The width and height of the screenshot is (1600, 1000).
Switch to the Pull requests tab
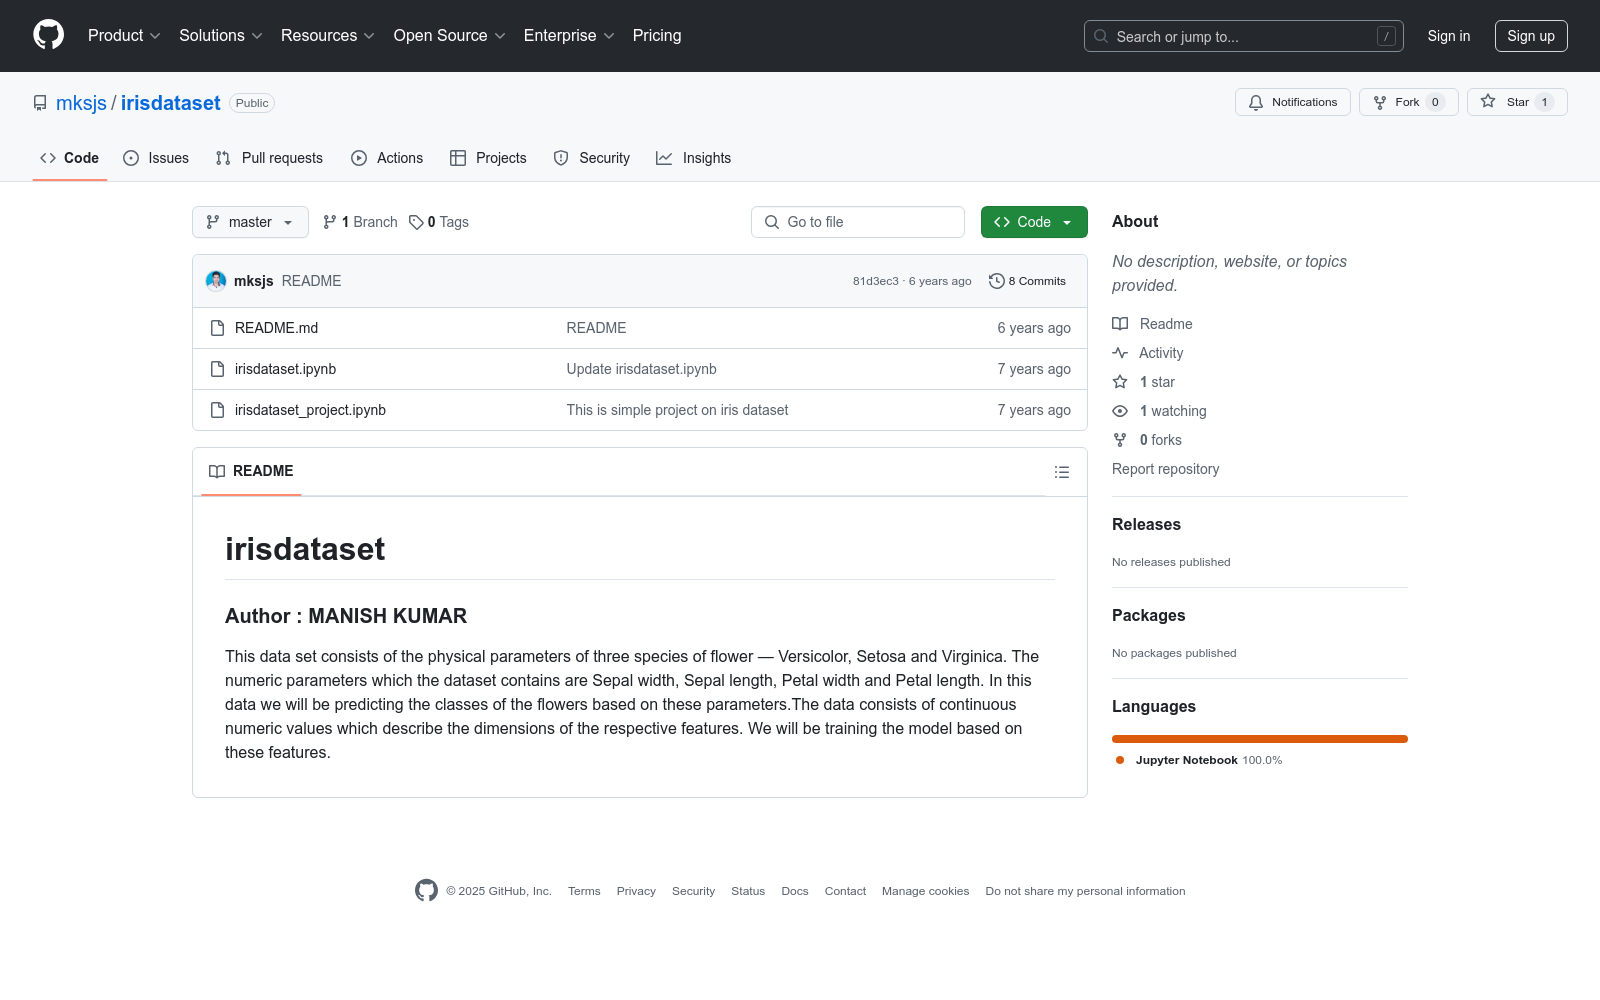coord(269,158)
